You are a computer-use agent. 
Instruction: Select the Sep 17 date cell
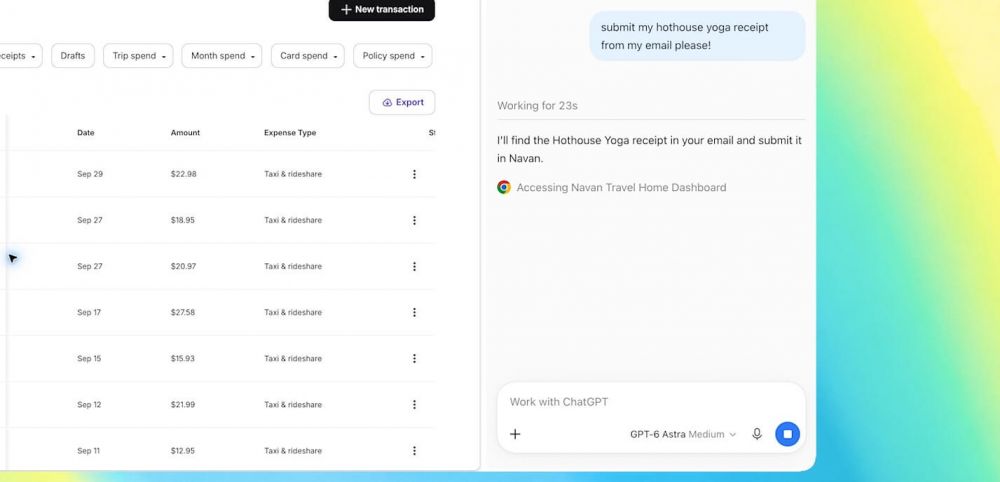(x=89, y=312)
